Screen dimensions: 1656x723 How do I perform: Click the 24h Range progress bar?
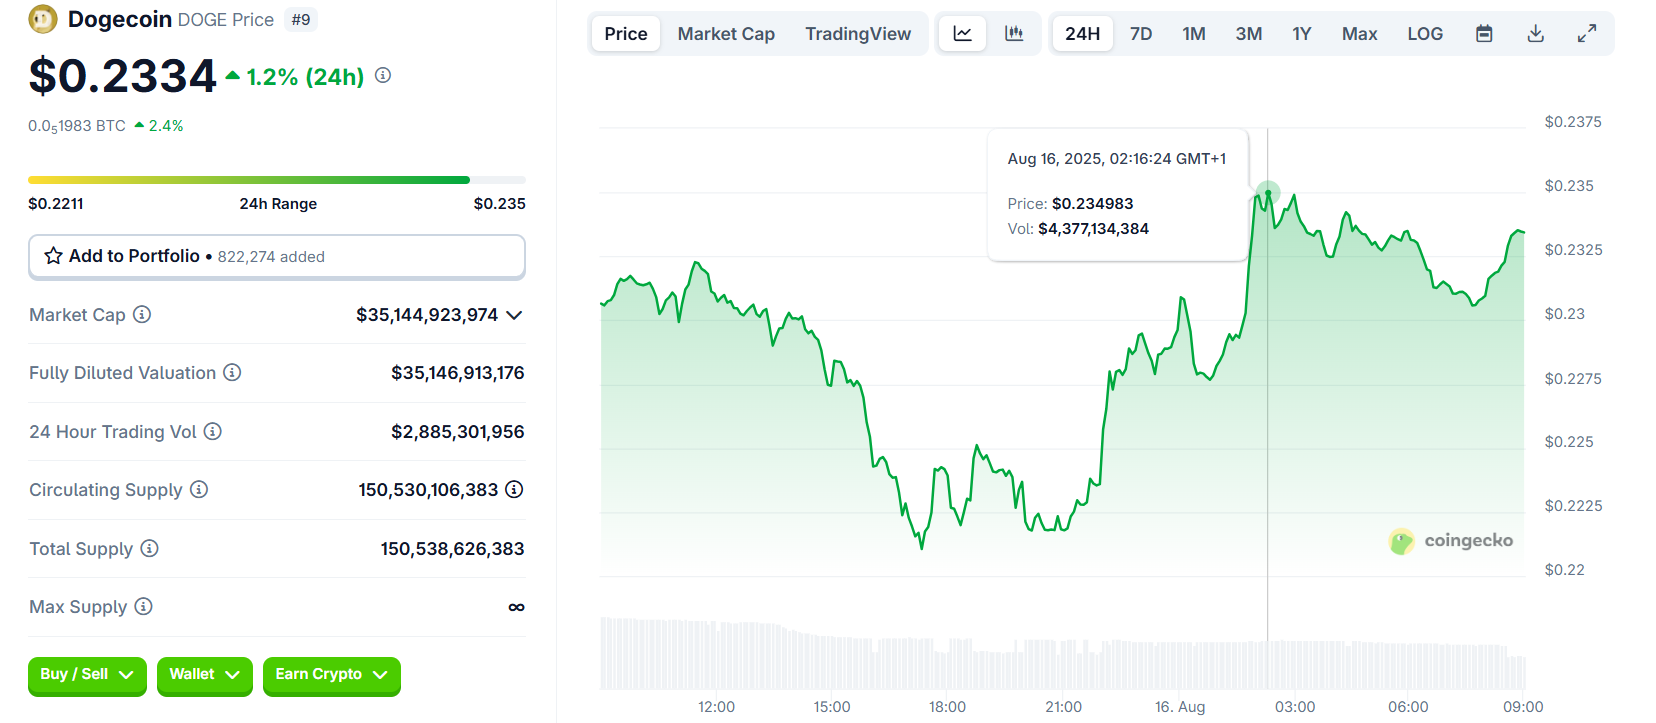coord(277,180)
